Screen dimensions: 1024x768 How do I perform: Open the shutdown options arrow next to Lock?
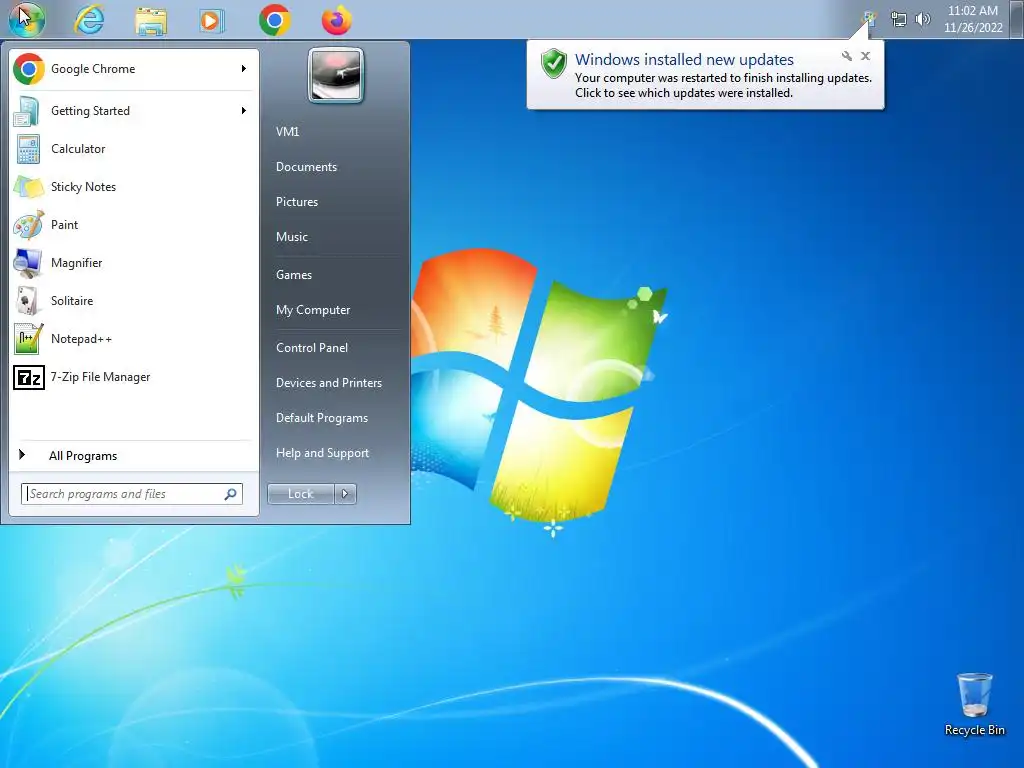345,494
